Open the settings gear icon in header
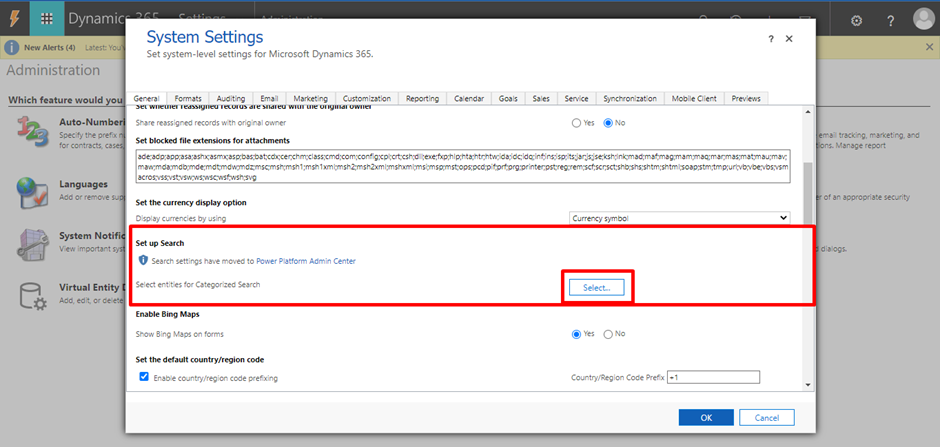The height and width of the screenshot is (447, 940). [857, 20]
